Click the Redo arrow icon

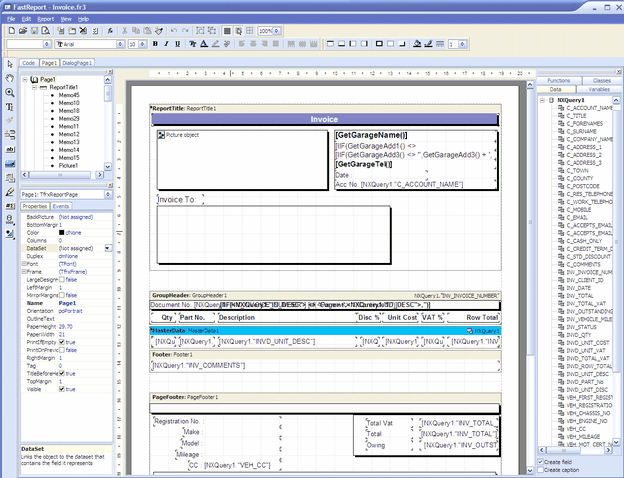pos(185,31)
